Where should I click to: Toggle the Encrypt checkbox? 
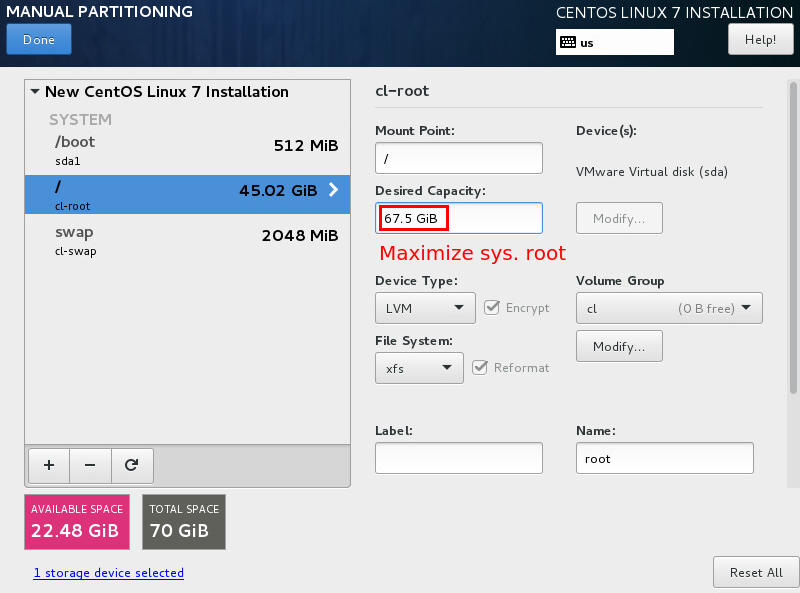click(491, 307)
